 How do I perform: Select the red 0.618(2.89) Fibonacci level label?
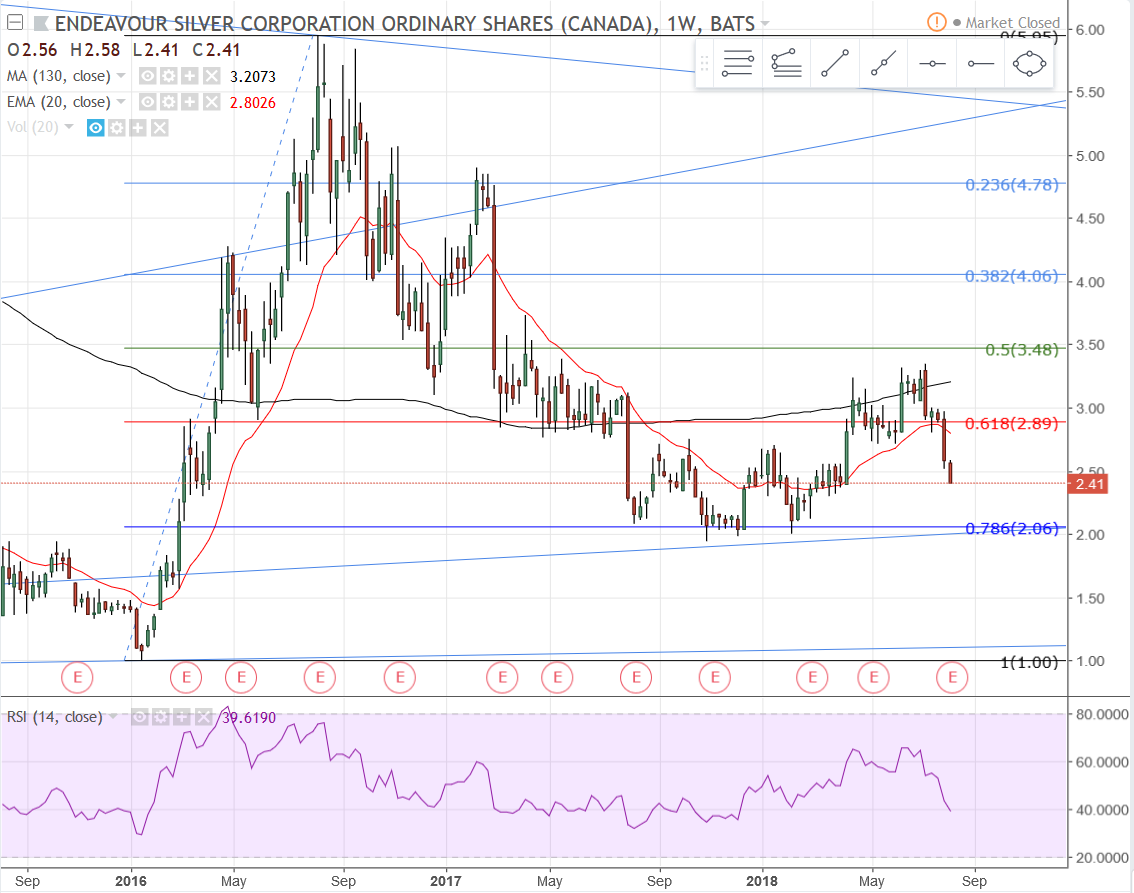(1012, 424)
